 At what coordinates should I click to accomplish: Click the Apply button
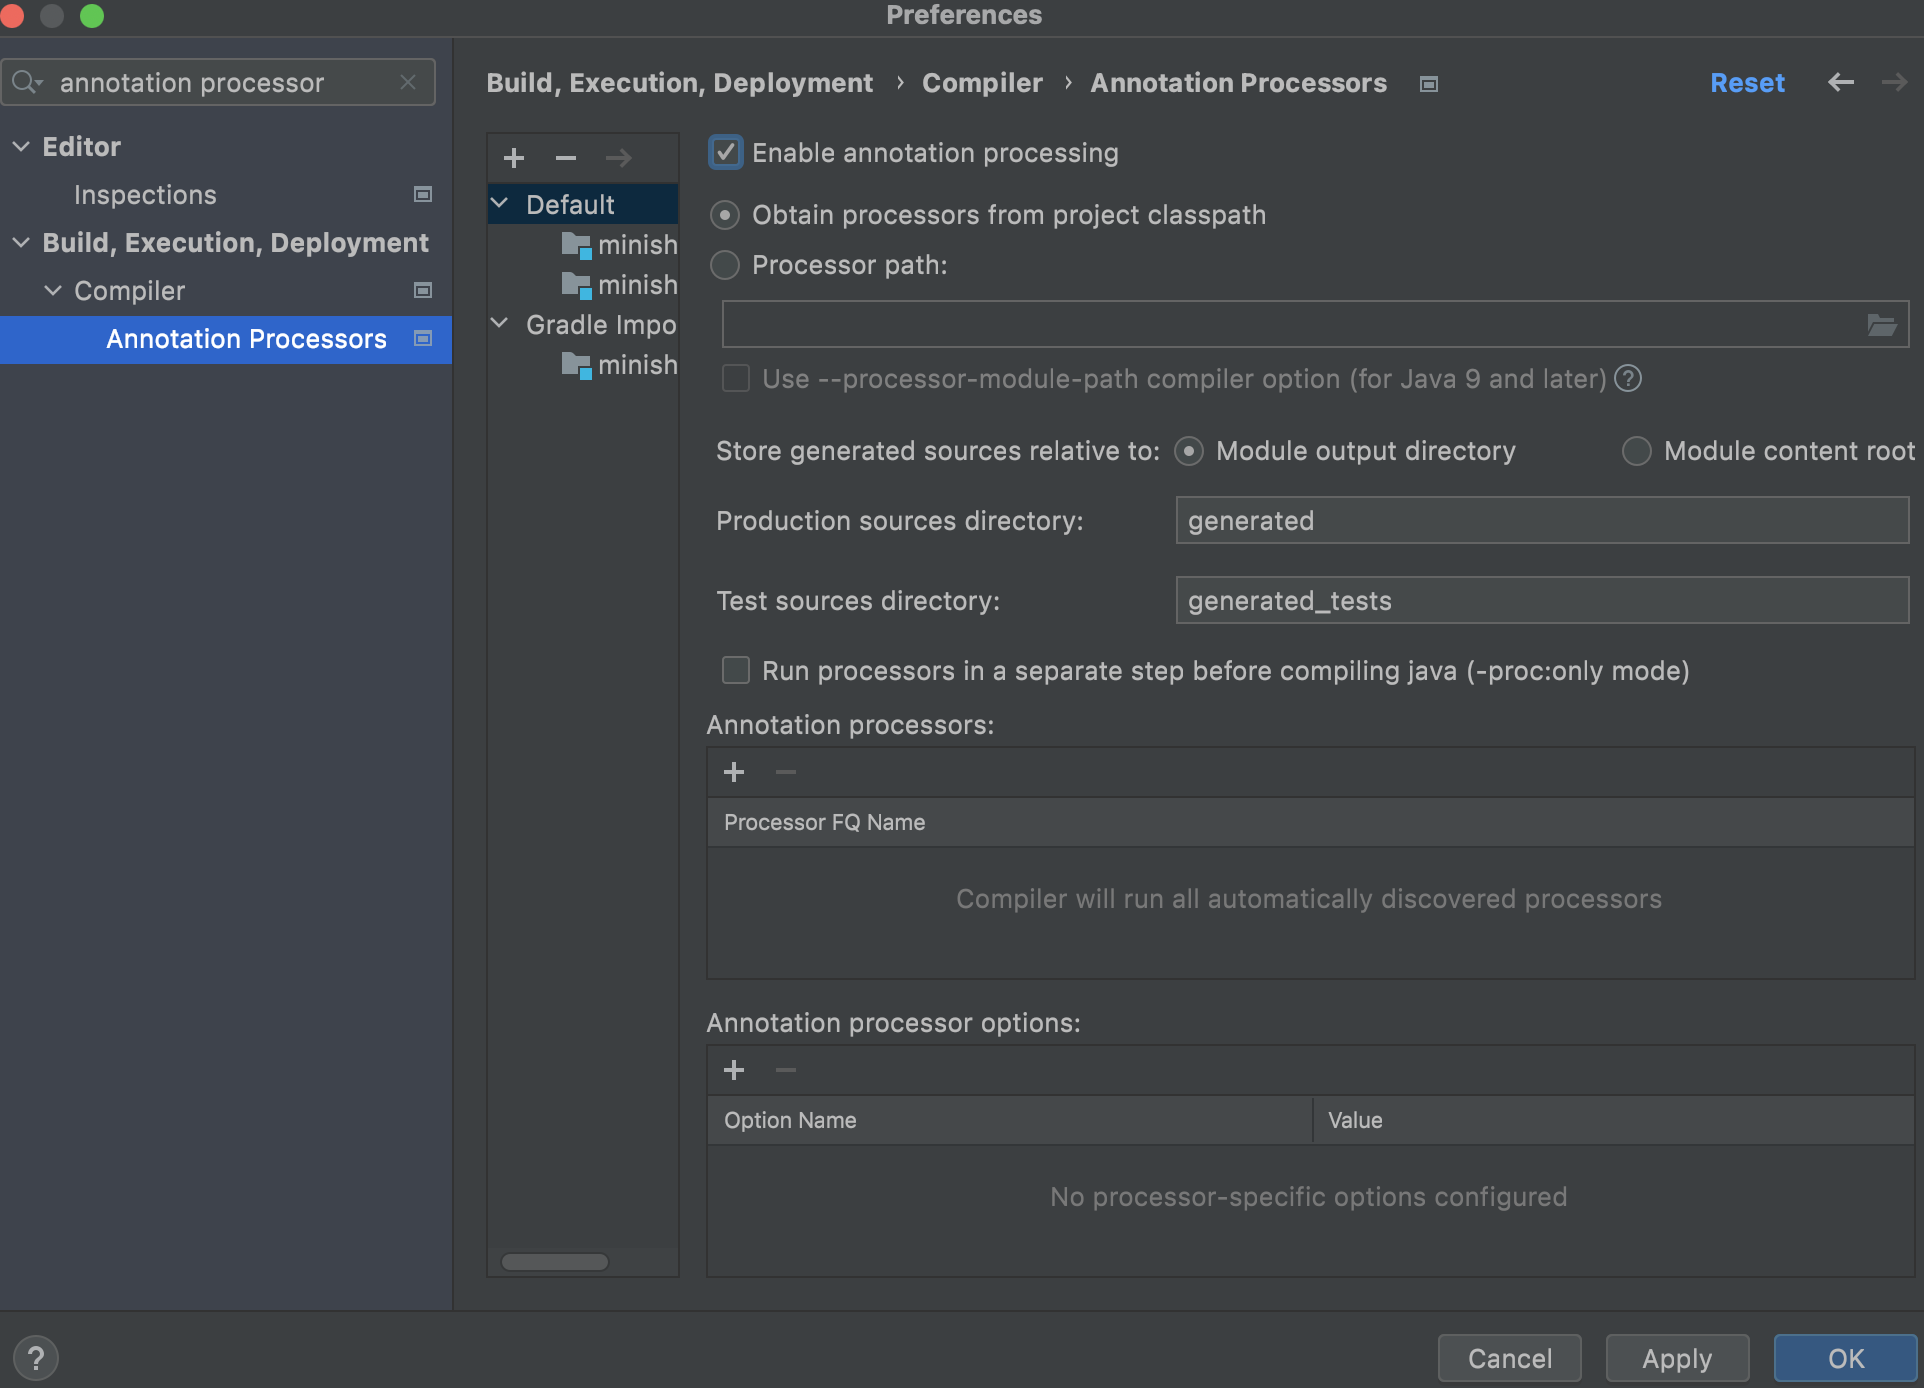[x=1677, y=1358]
